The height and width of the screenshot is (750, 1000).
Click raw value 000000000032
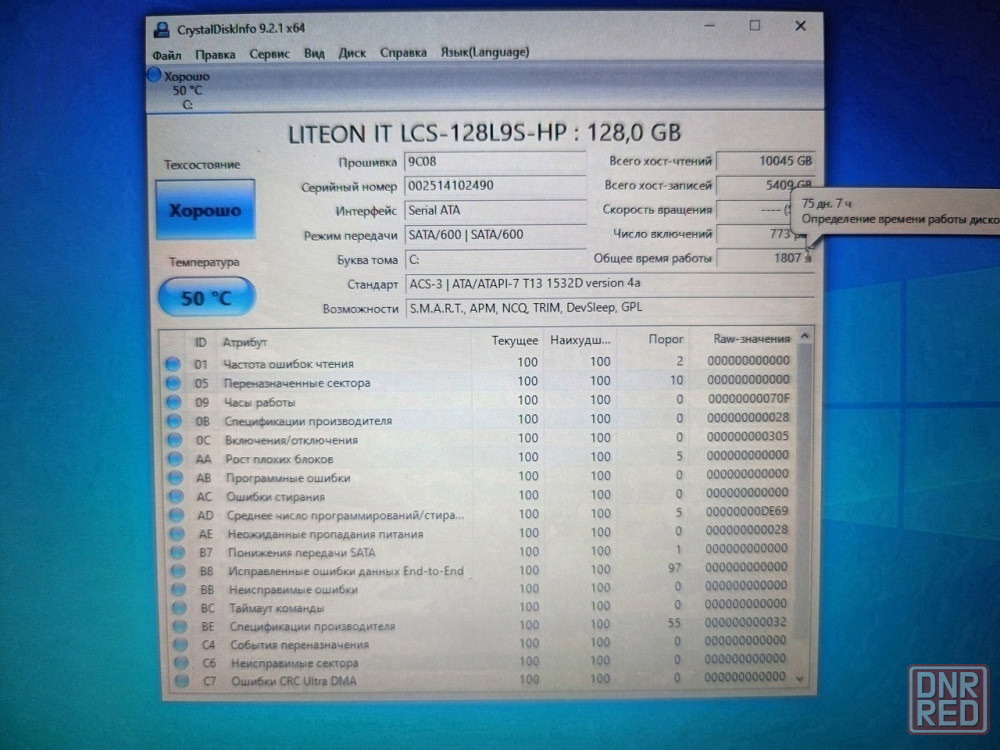pos(746,622)
